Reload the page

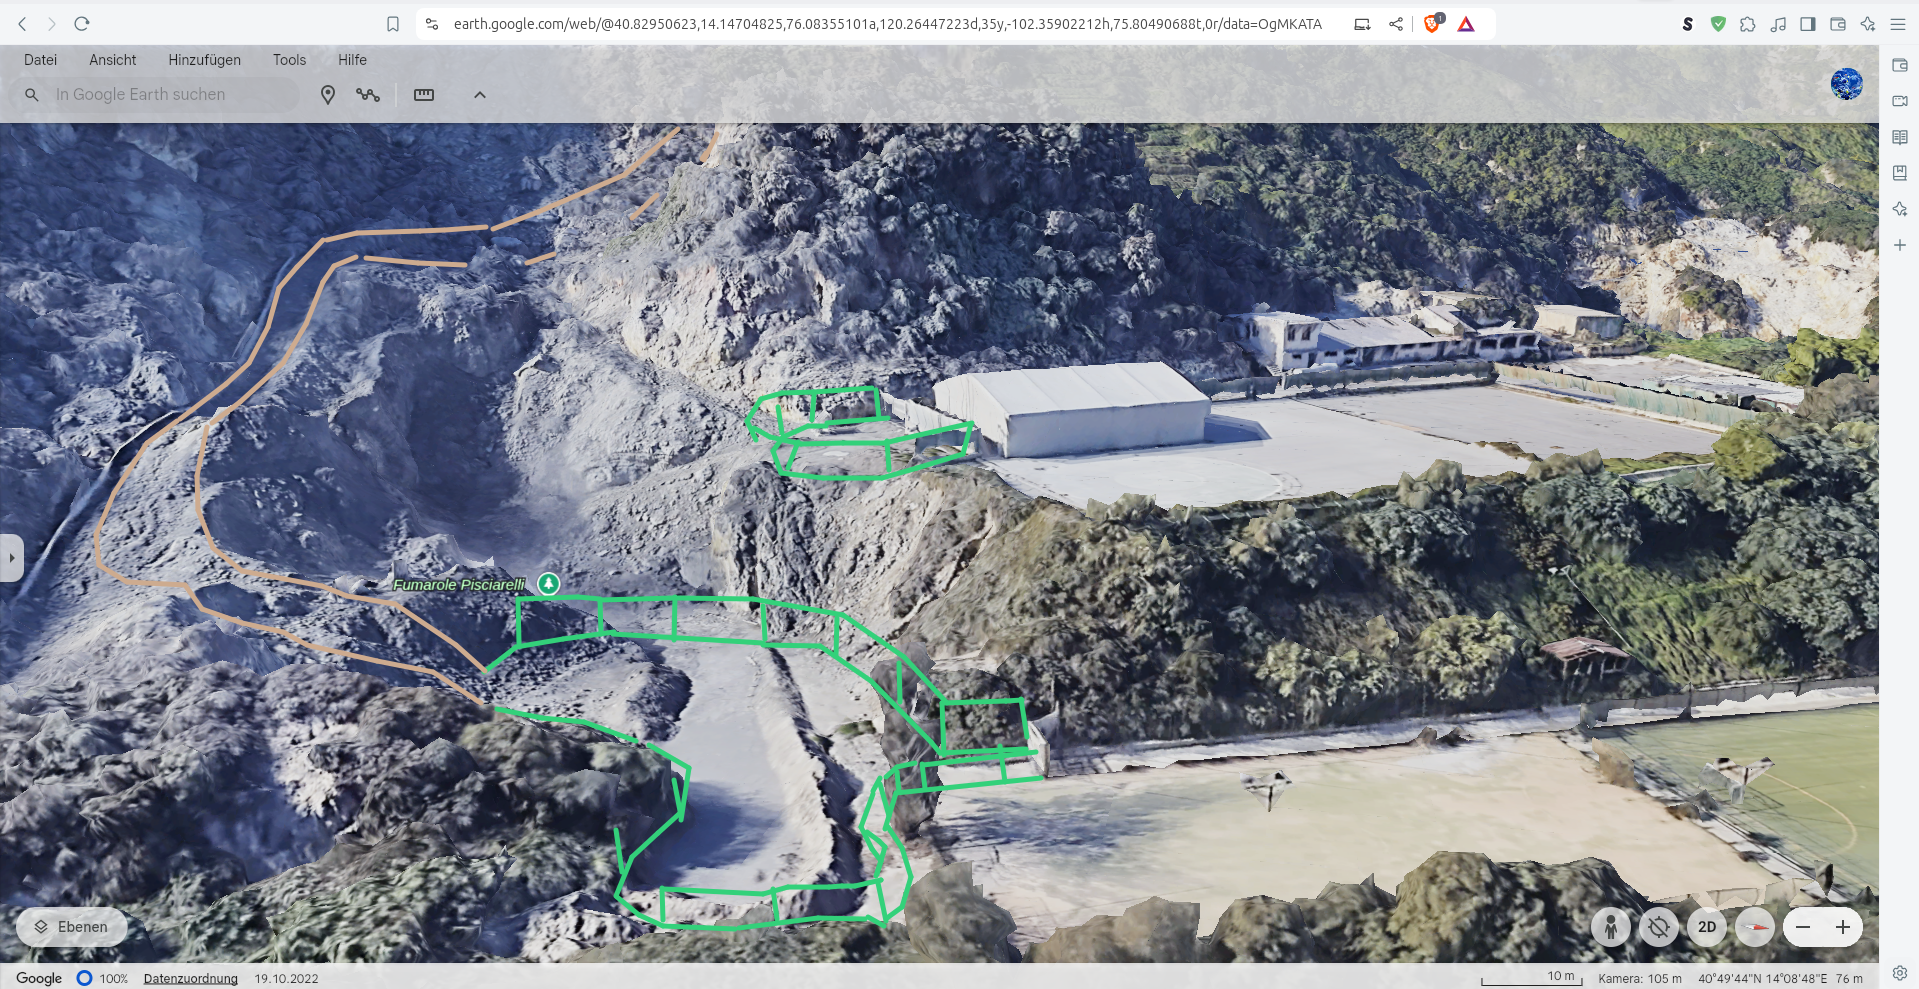tap(82, 24)
